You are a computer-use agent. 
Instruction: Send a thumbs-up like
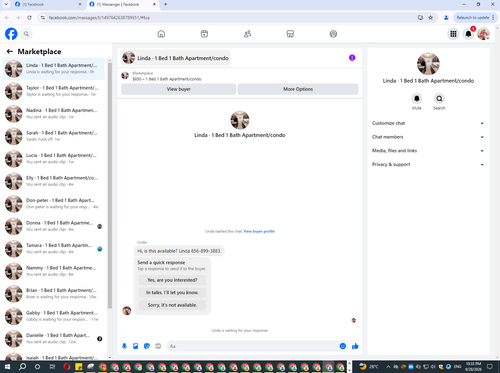355,346
